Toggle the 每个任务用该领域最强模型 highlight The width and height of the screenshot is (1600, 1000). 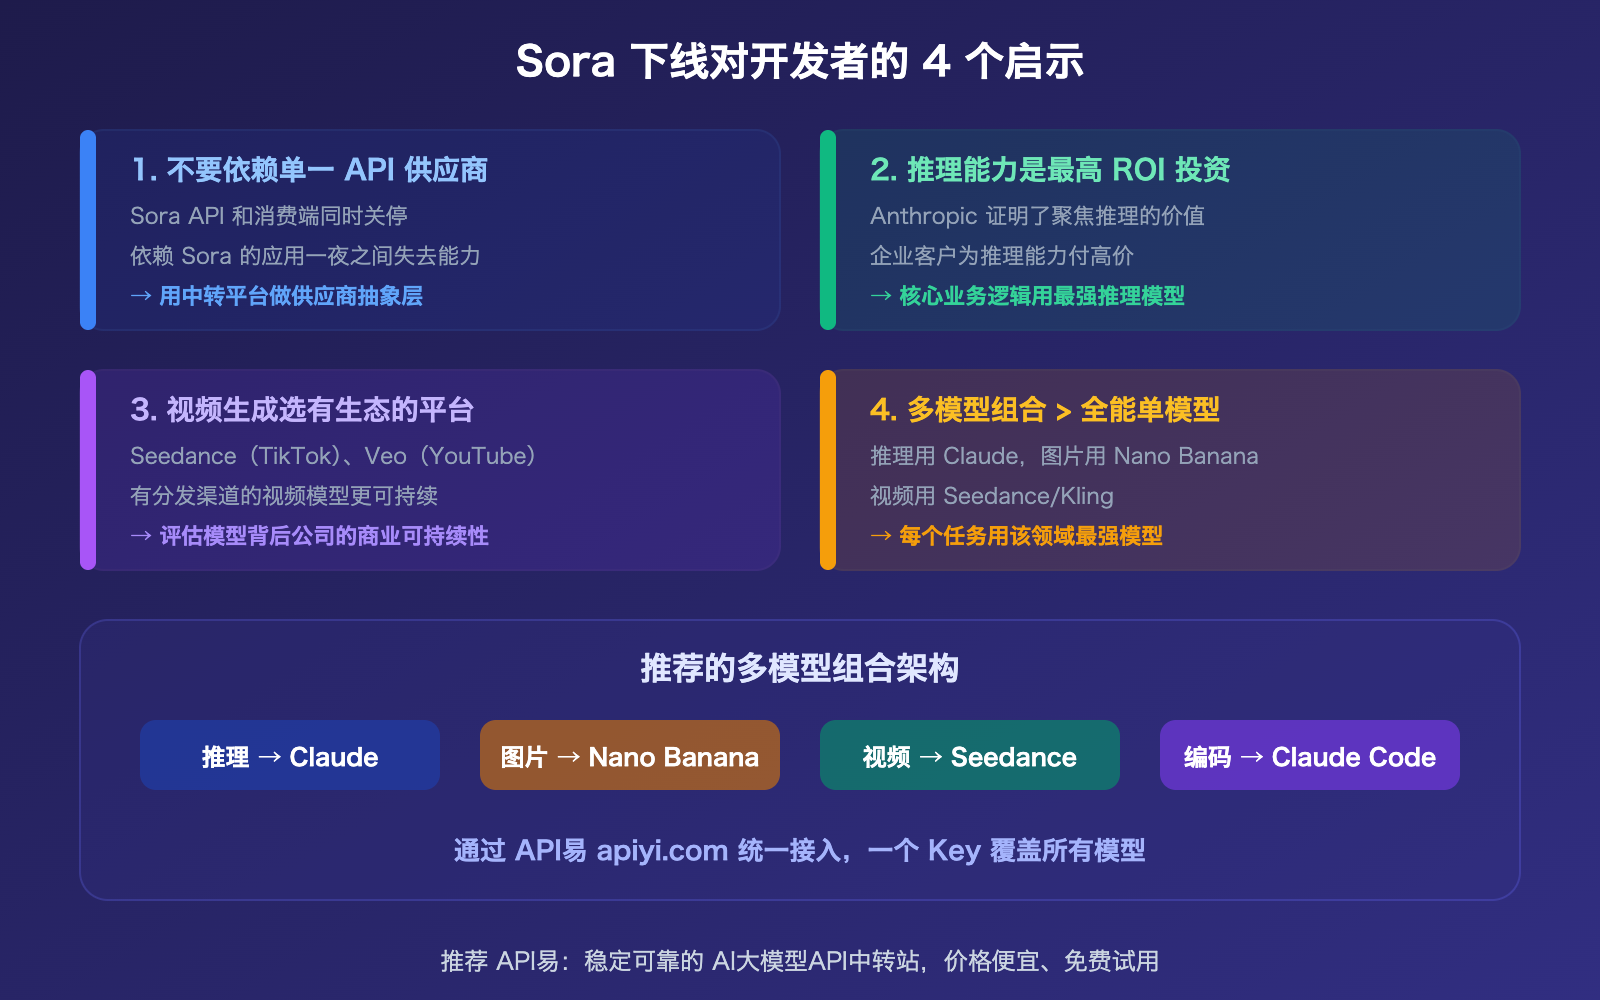point(1016,536)
